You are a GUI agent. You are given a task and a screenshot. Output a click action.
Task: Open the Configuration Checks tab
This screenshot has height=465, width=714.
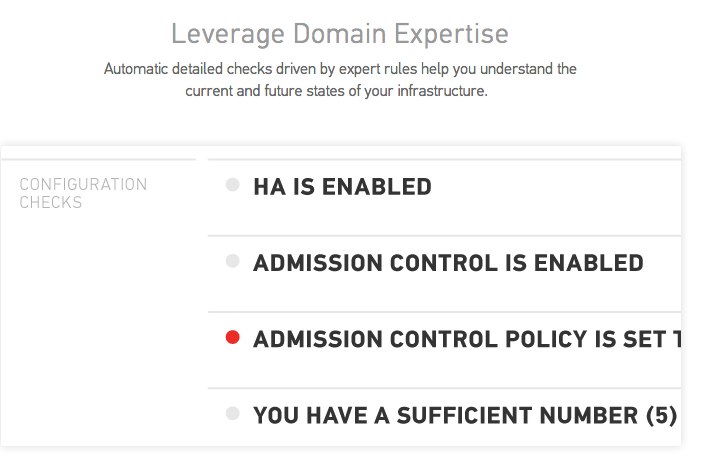pos(83,193)
